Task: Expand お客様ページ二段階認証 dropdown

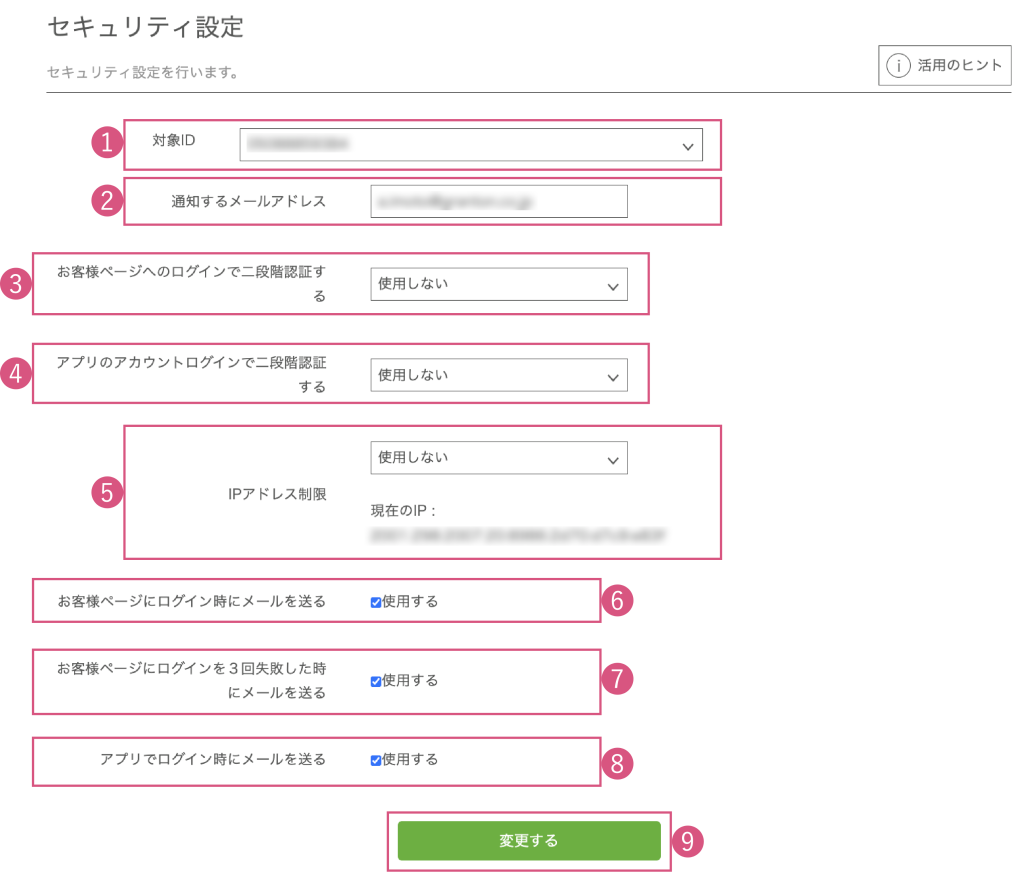Action: click(498, 285)
